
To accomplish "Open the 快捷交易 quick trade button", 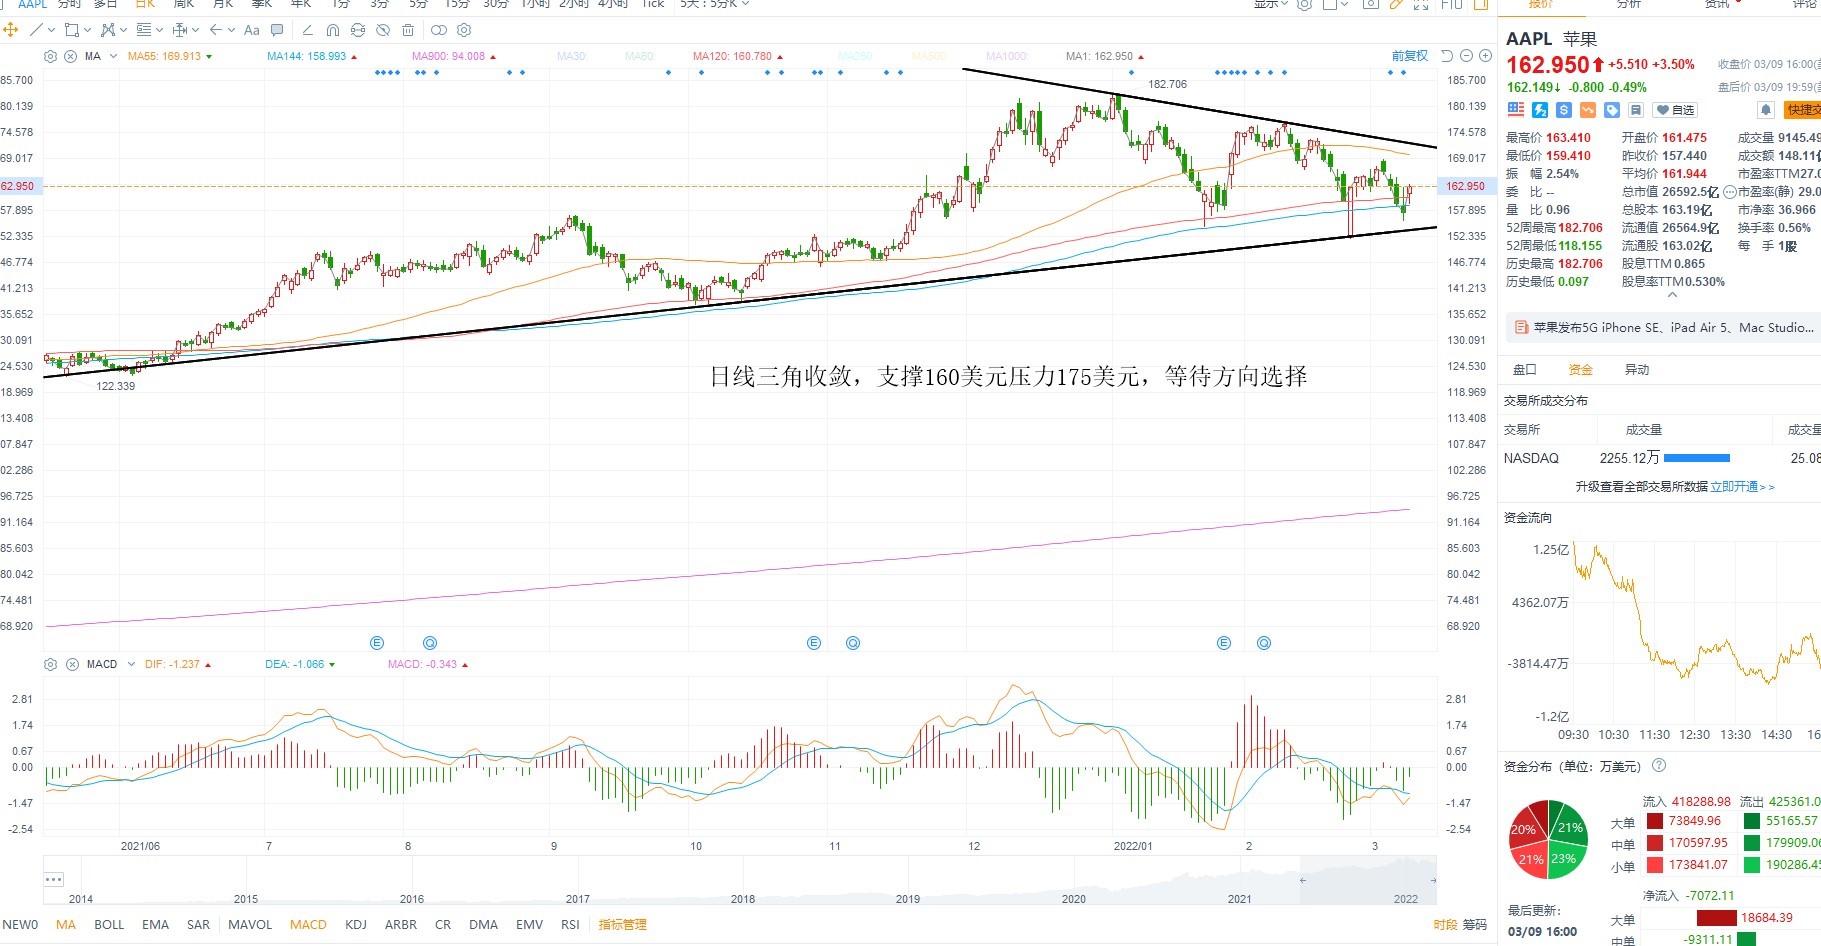I will 1802,110.
